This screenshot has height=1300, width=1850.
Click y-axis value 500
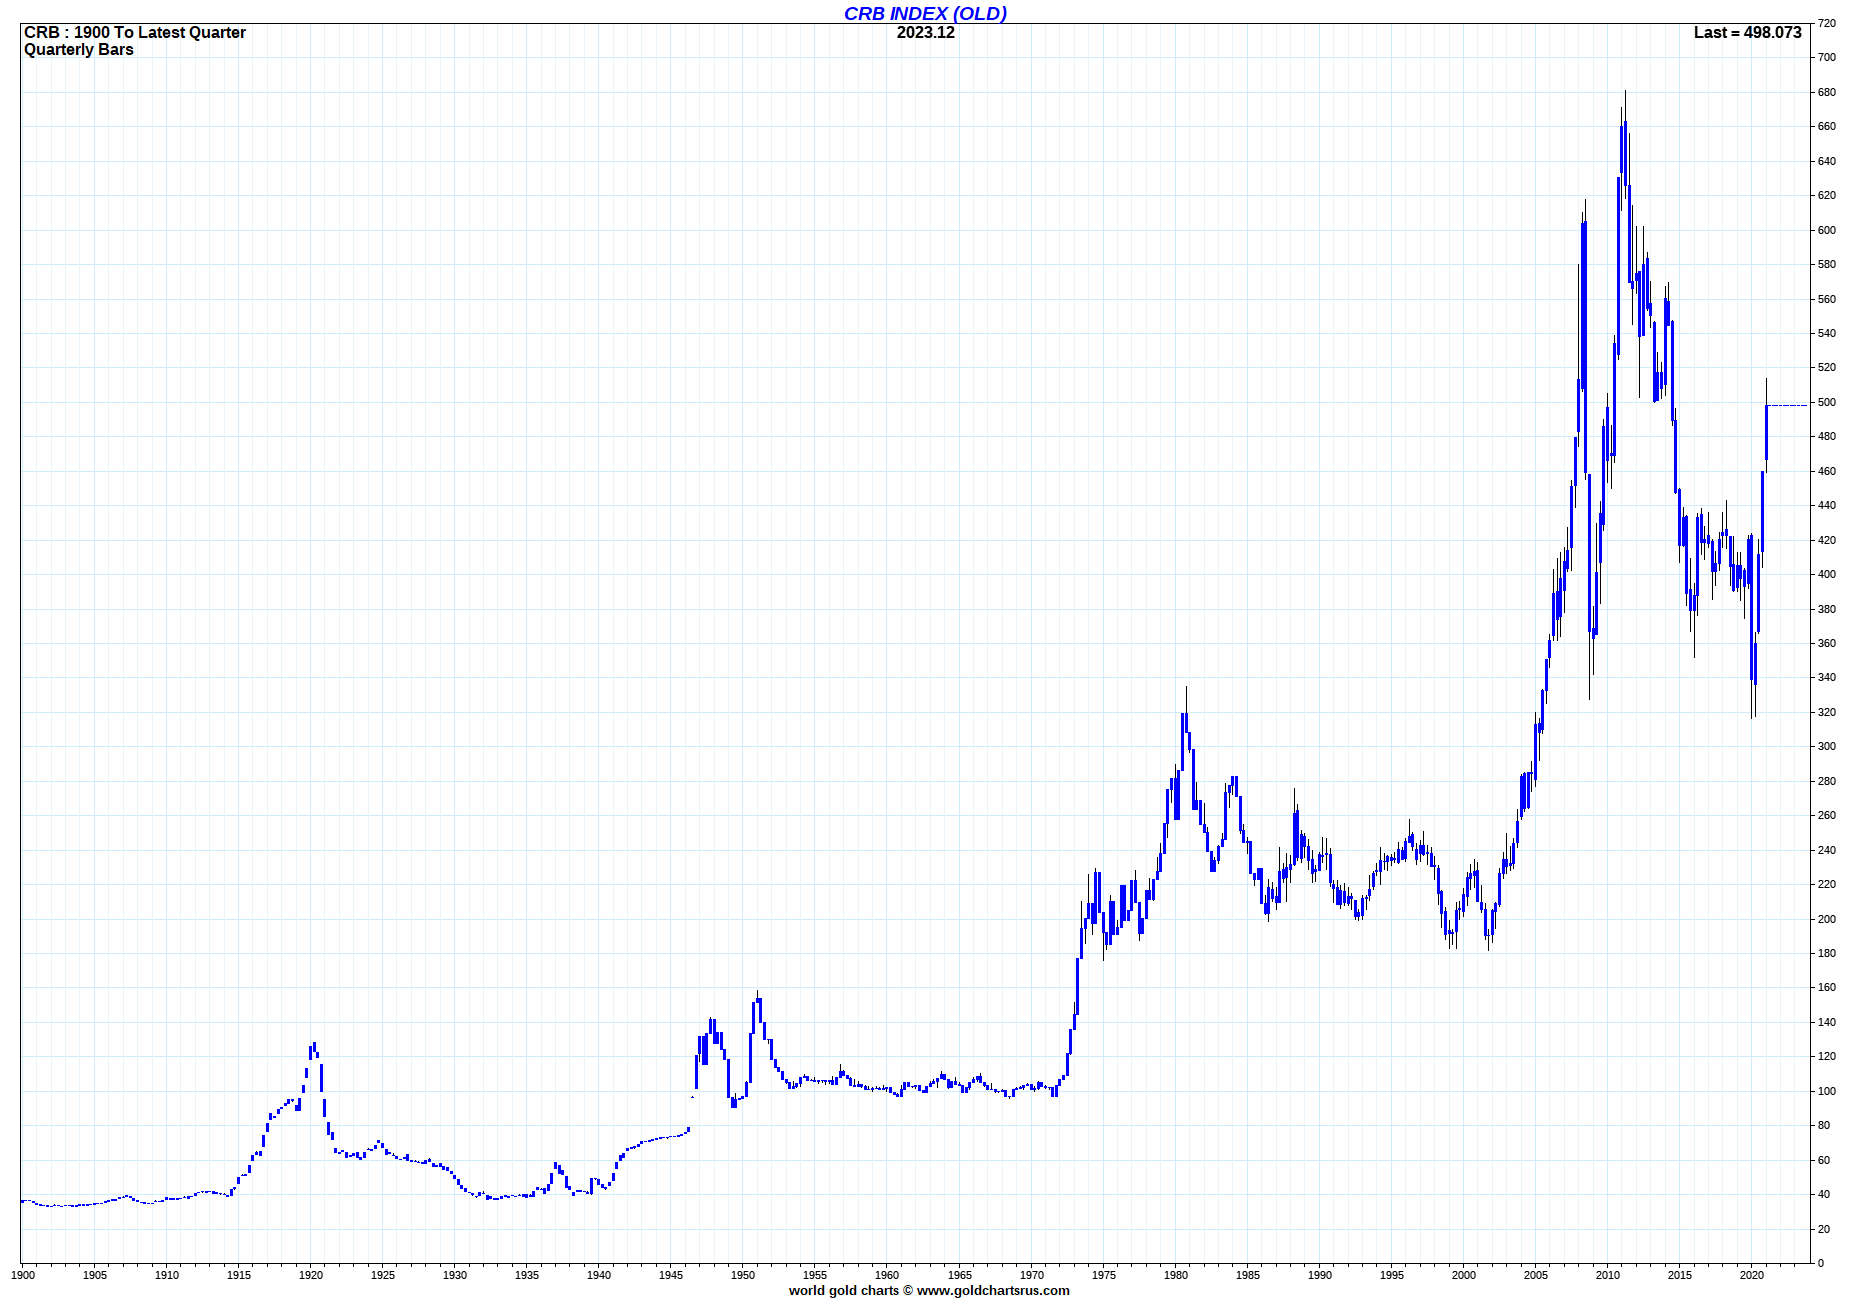pyautogui.click(x=1827, y=402)
